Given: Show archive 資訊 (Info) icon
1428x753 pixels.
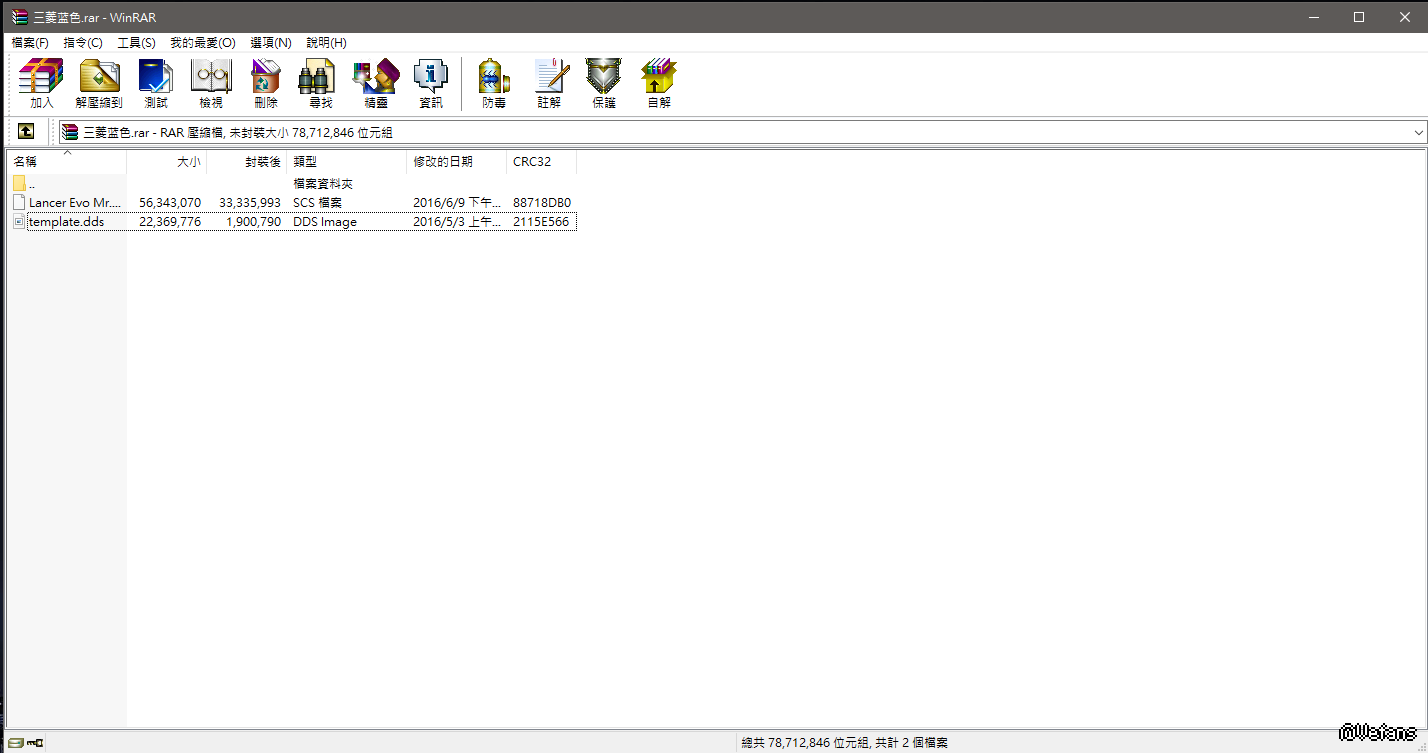Looking at the screenshot, I should [x=430, y=83].
